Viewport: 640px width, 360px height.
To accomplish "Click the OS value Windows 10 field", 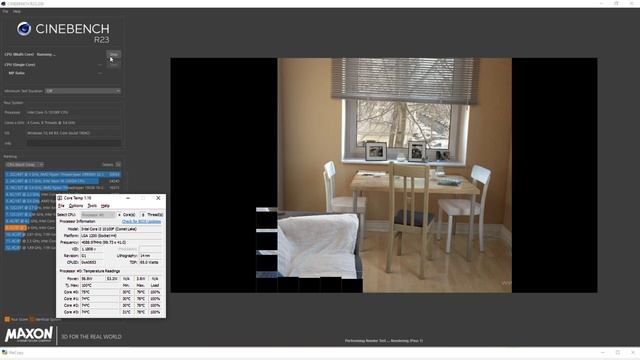I will point(74,133).
